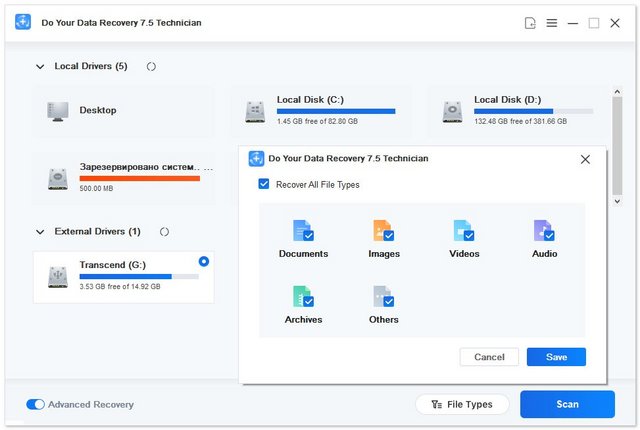Click the Advanced Recovery label
This screenshot has width=640, height=430.
click(91, 404)
